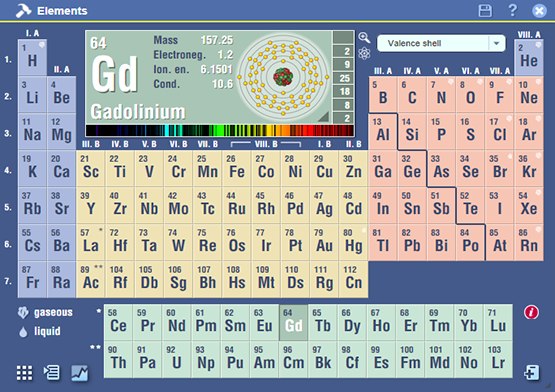Toggle the liquid state legend
The width and height of the screenshot is (555, 392).
[x=40, y=331]
